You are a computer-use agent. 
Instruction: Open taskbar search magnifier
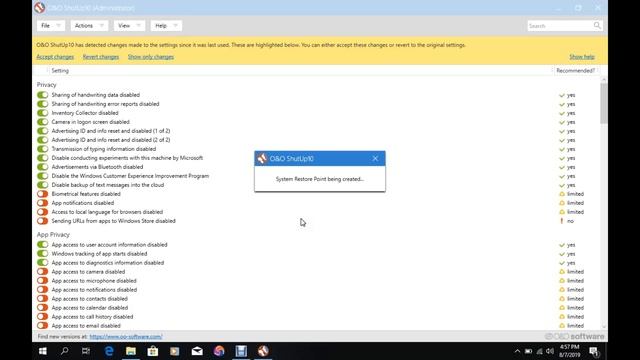coord(64,351)
